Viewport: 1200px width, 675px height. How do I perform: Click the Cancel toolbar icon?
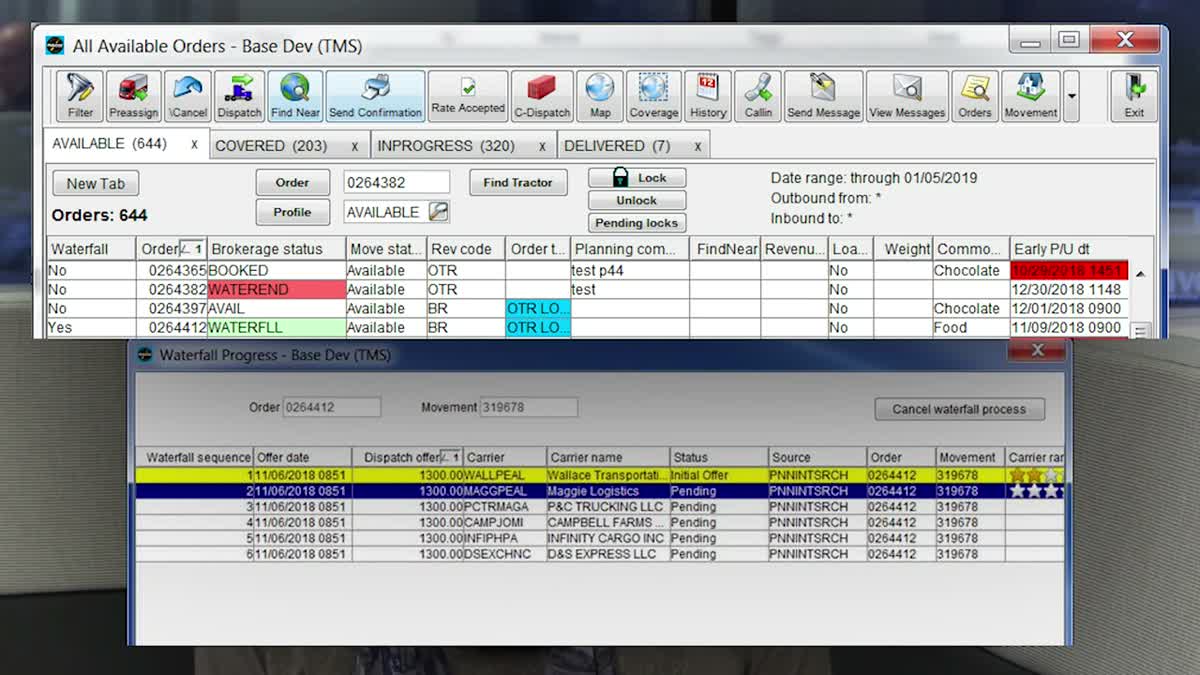click(188, 96)
